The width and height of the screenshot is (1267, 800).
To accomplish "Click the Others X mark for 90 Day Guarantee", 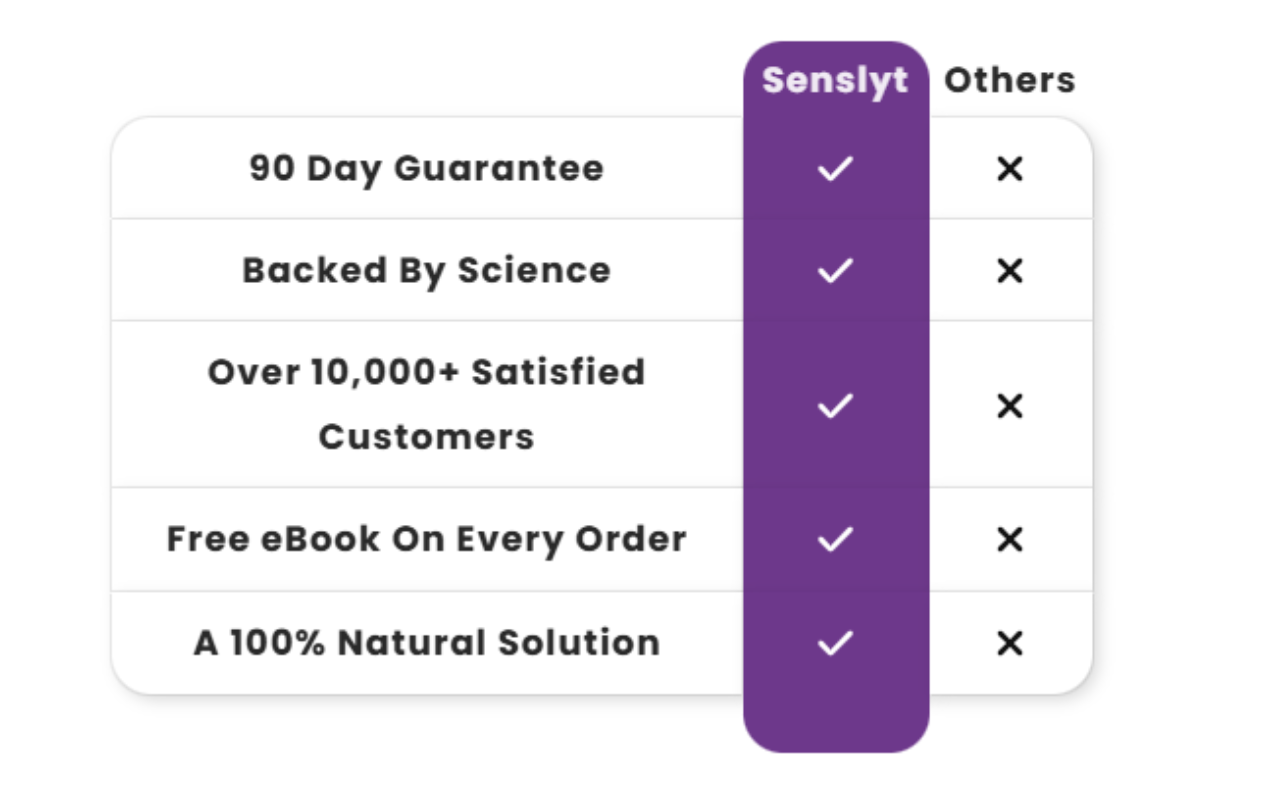I will 1010,169.
